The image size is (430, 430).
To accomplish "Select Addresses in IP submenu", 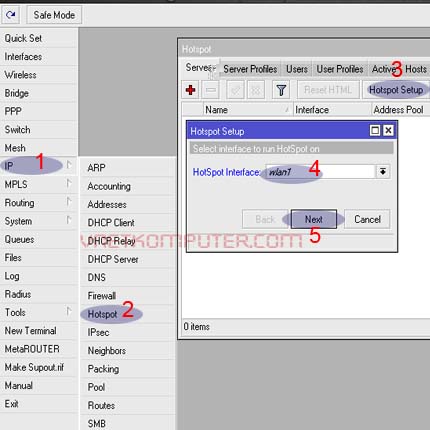I will [x=128, y=204].
